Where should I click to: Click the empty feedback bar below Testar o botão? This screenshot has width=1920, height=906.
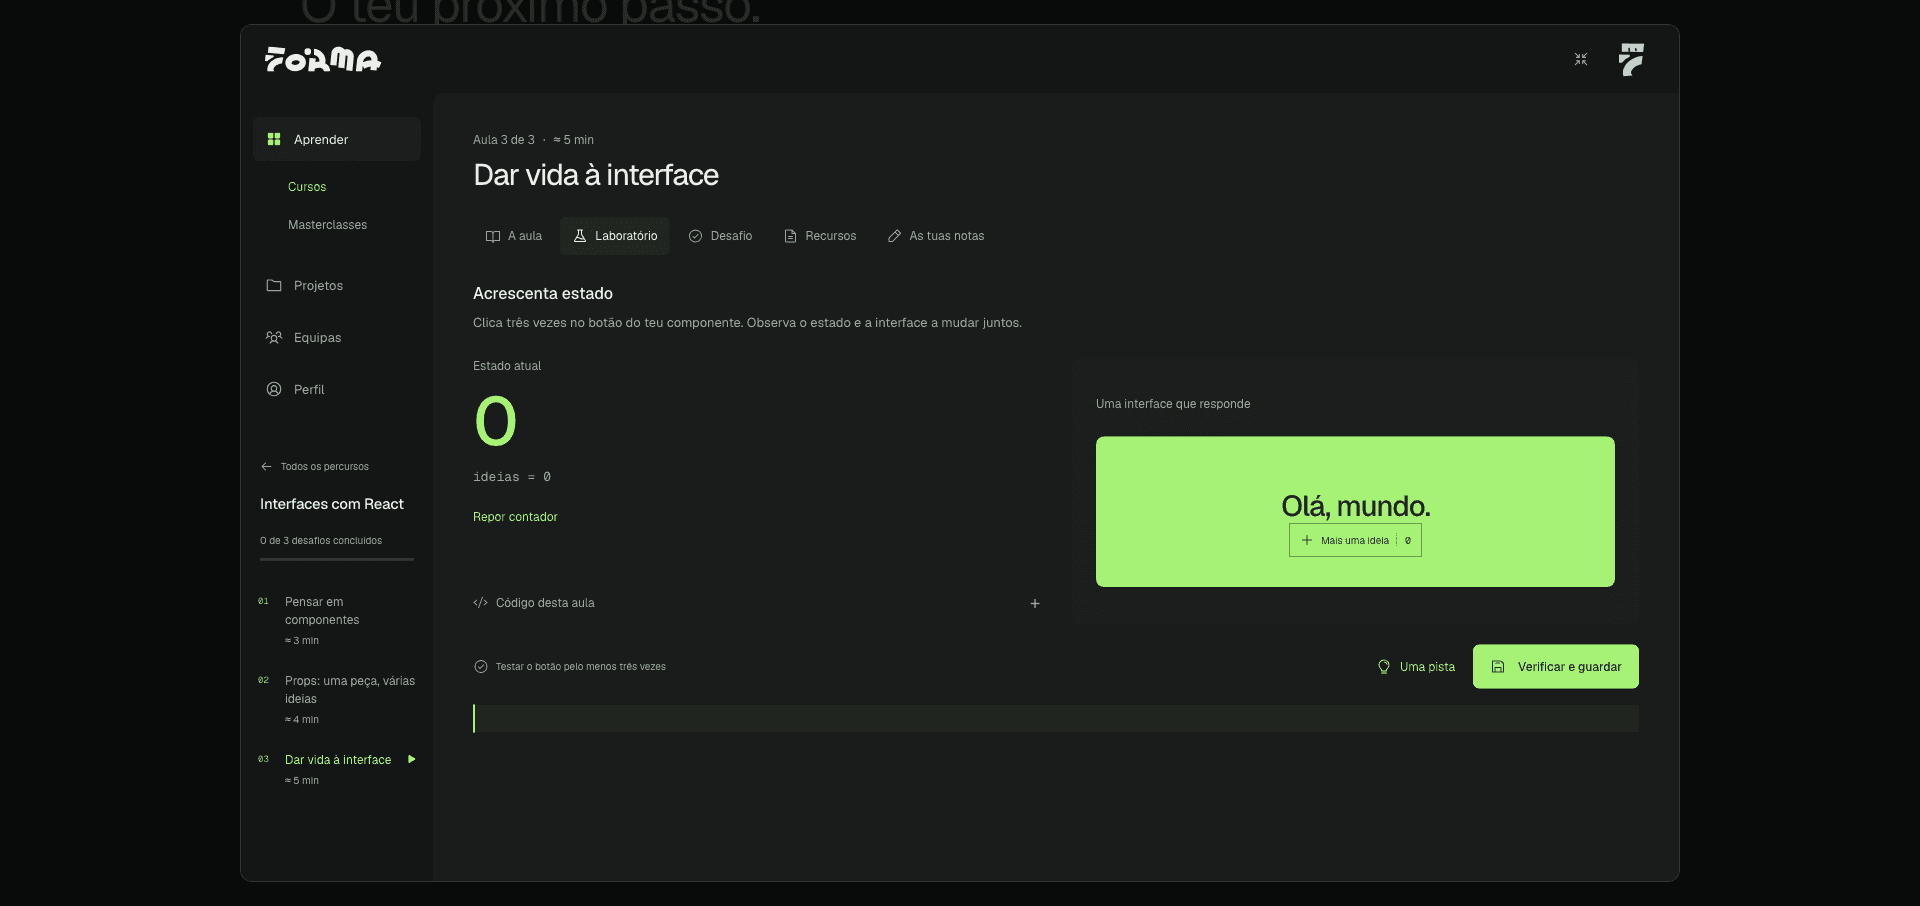[x=1056, y=719]
